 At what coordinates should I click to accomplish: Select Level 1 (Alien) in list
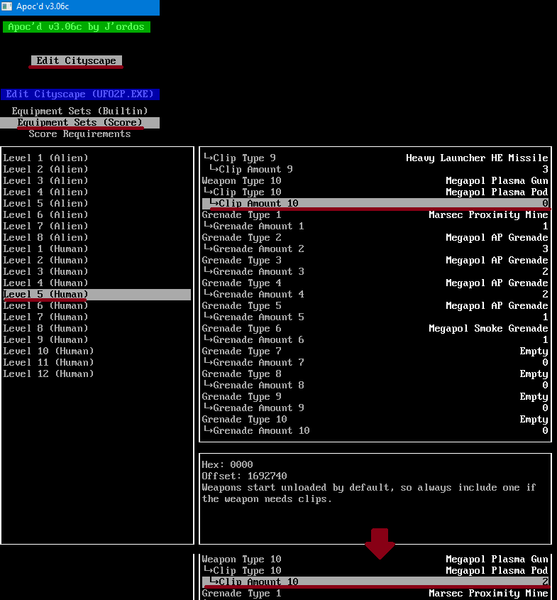click(x=46, y=158)
